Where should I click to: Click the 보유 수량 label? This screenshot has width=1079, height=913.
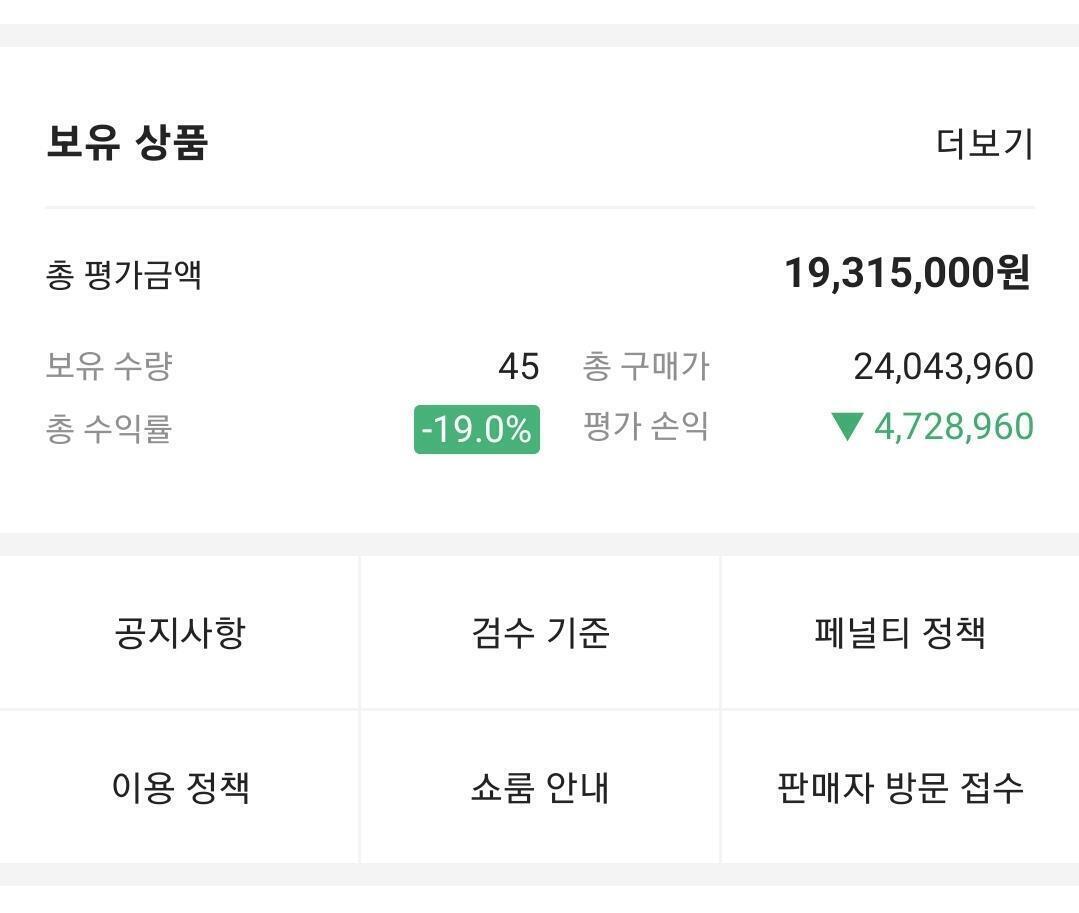(109, 366)
